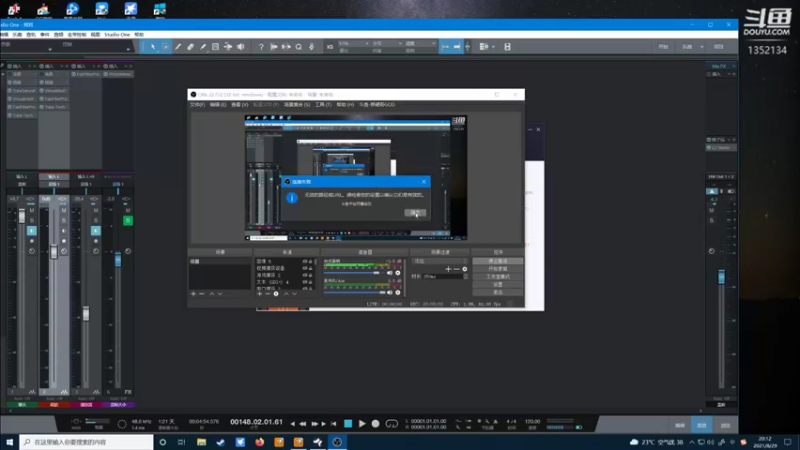The width and height of the screenshot is (800, 450).
Task: Click the main output fader handle
Action: point(721,277)
